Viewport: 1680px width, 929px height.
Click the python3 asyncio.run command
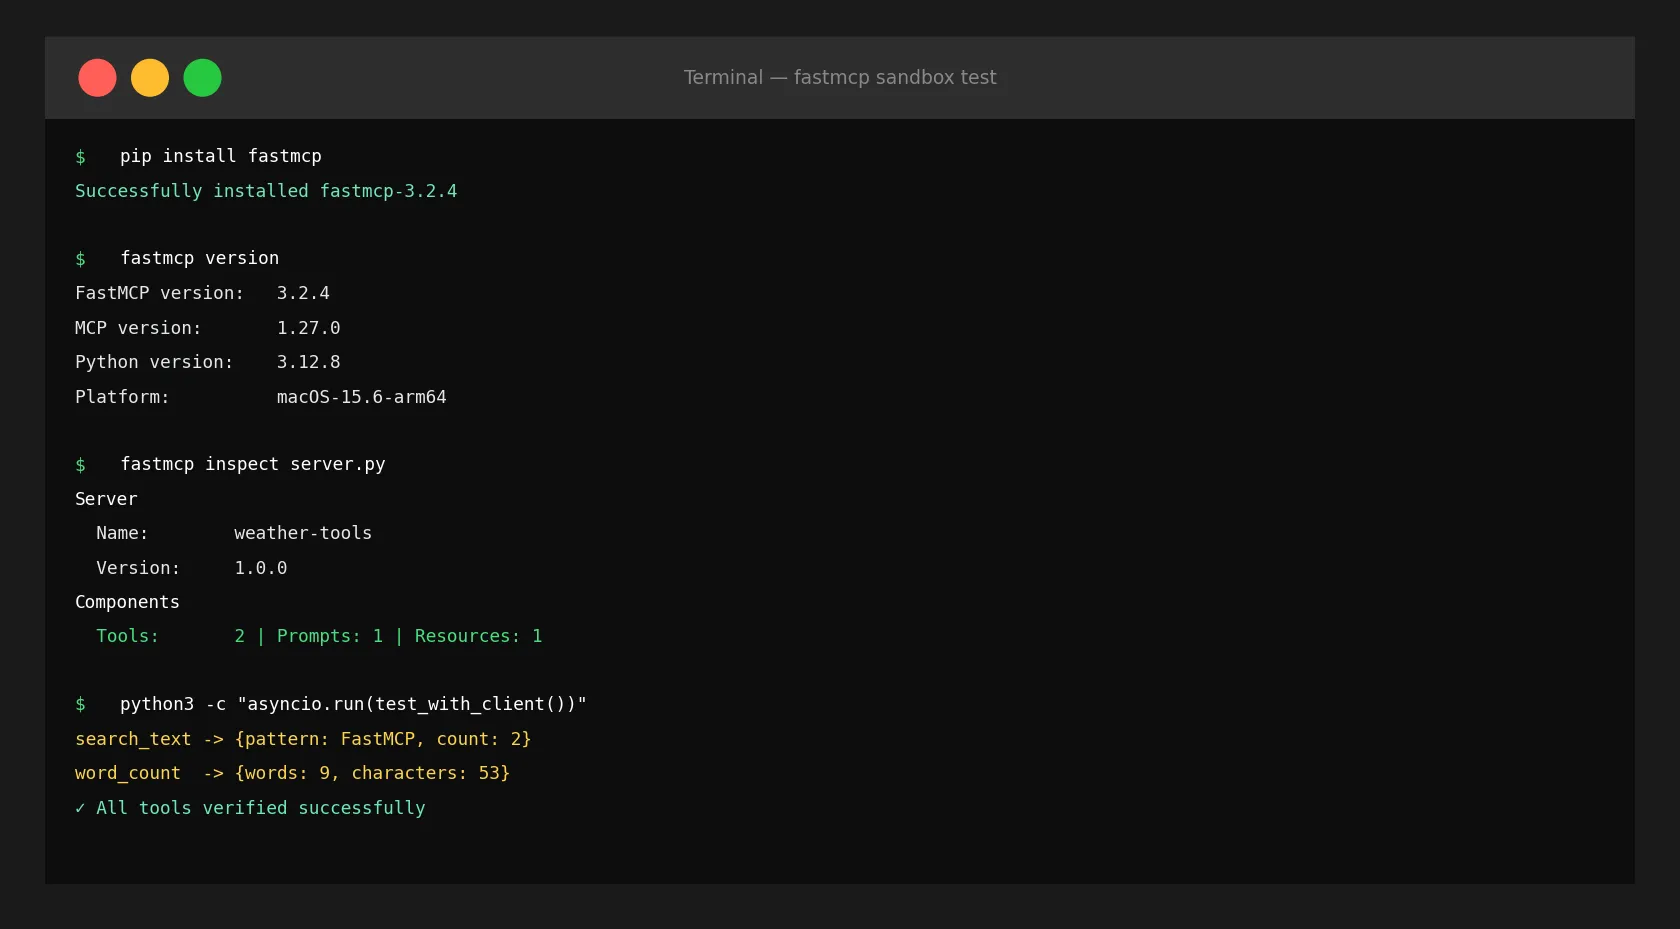353,704
